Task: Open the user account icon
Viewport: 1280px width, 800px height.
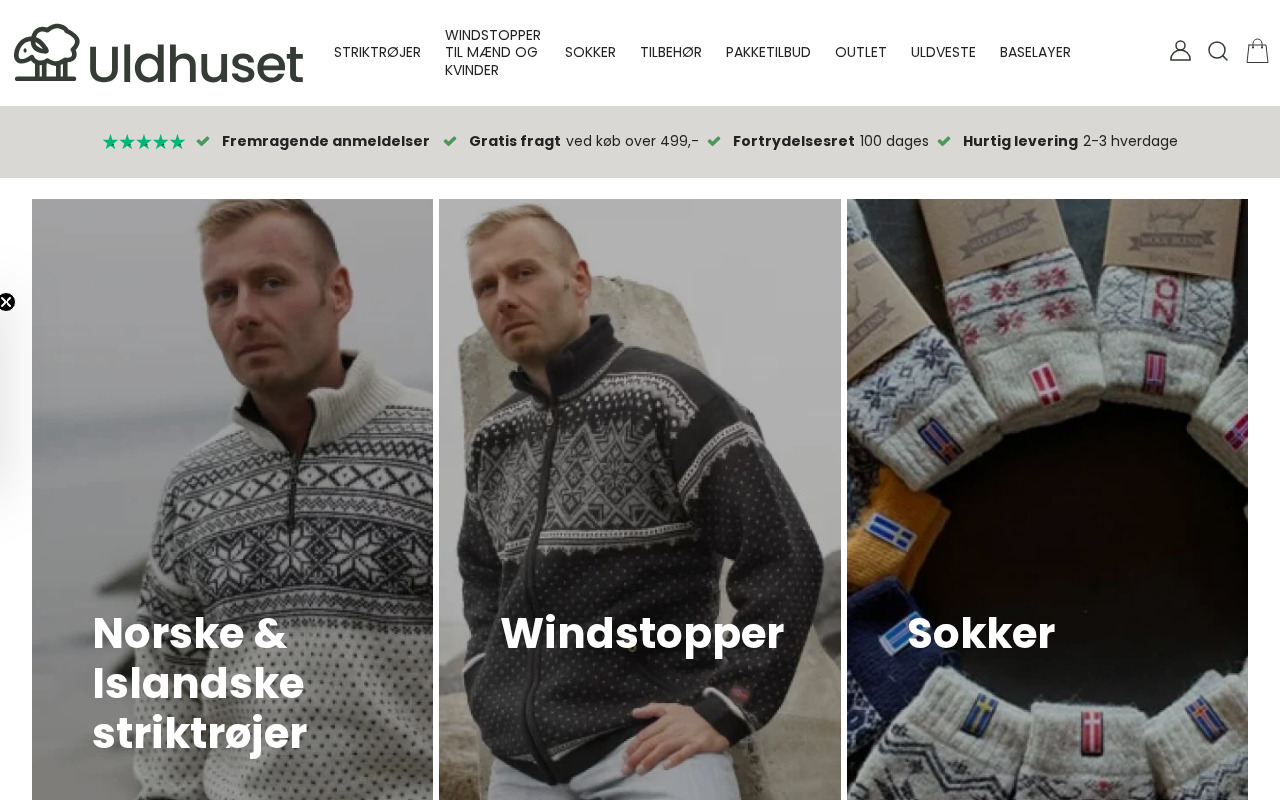Action: [x=1180, y=51]
